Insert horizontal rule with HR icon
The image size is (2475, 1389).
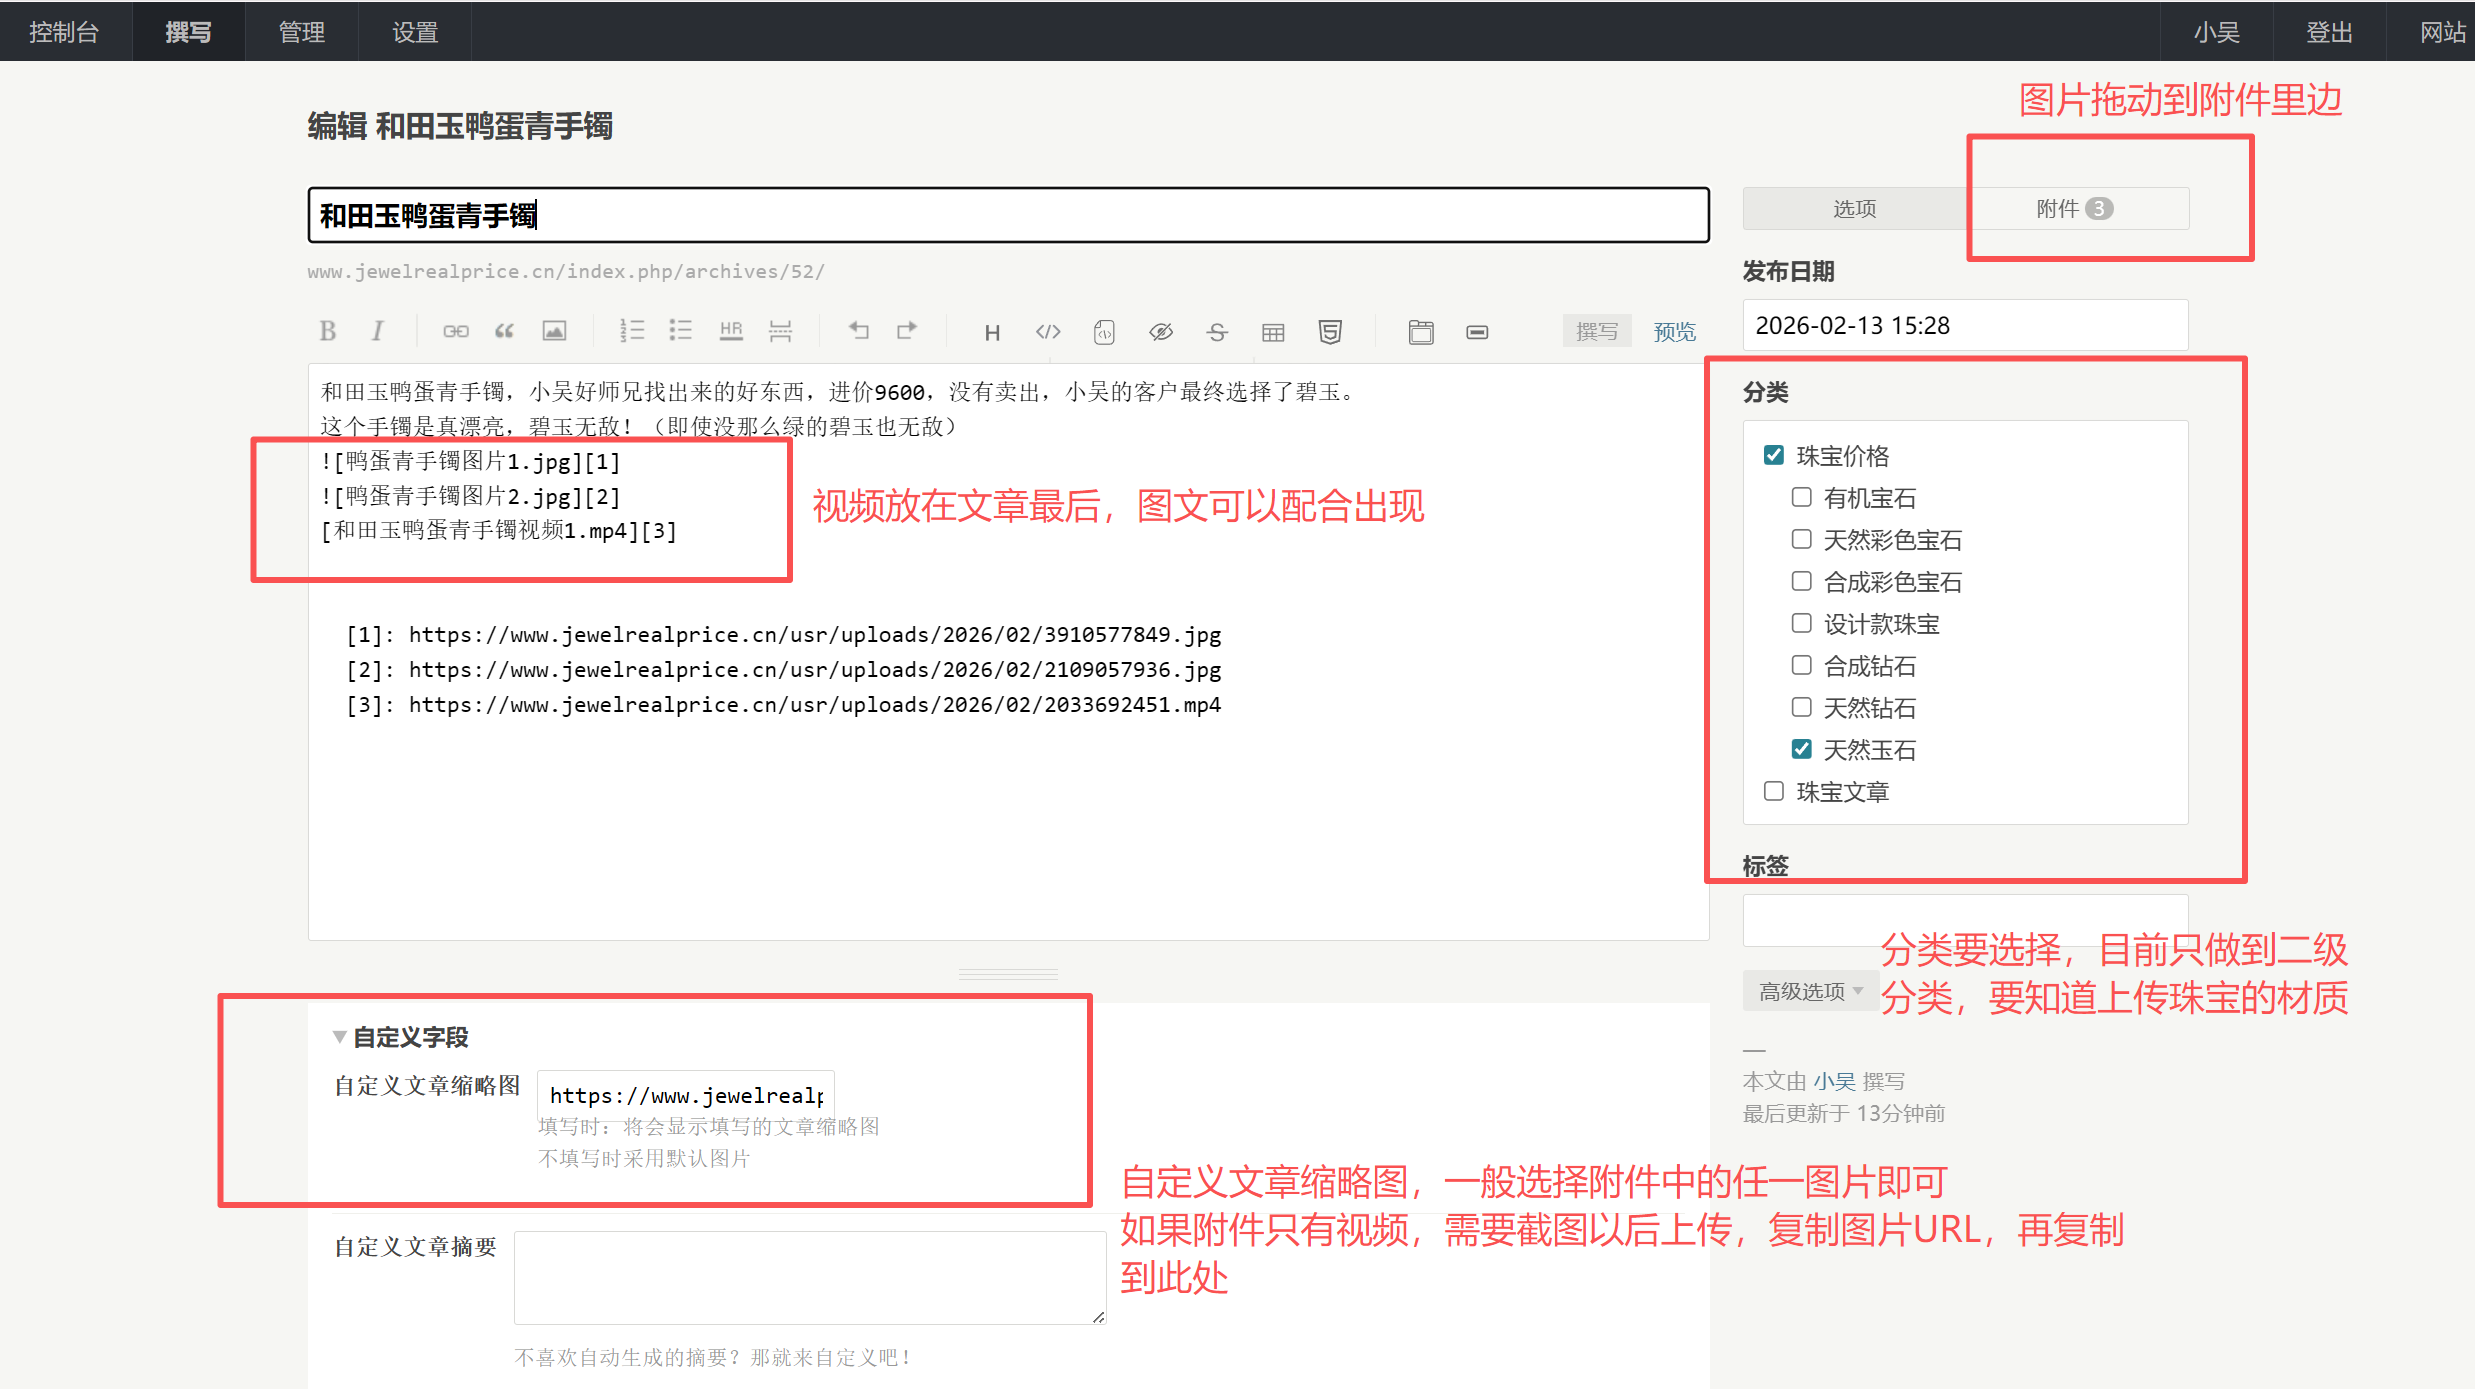[731, 331]
